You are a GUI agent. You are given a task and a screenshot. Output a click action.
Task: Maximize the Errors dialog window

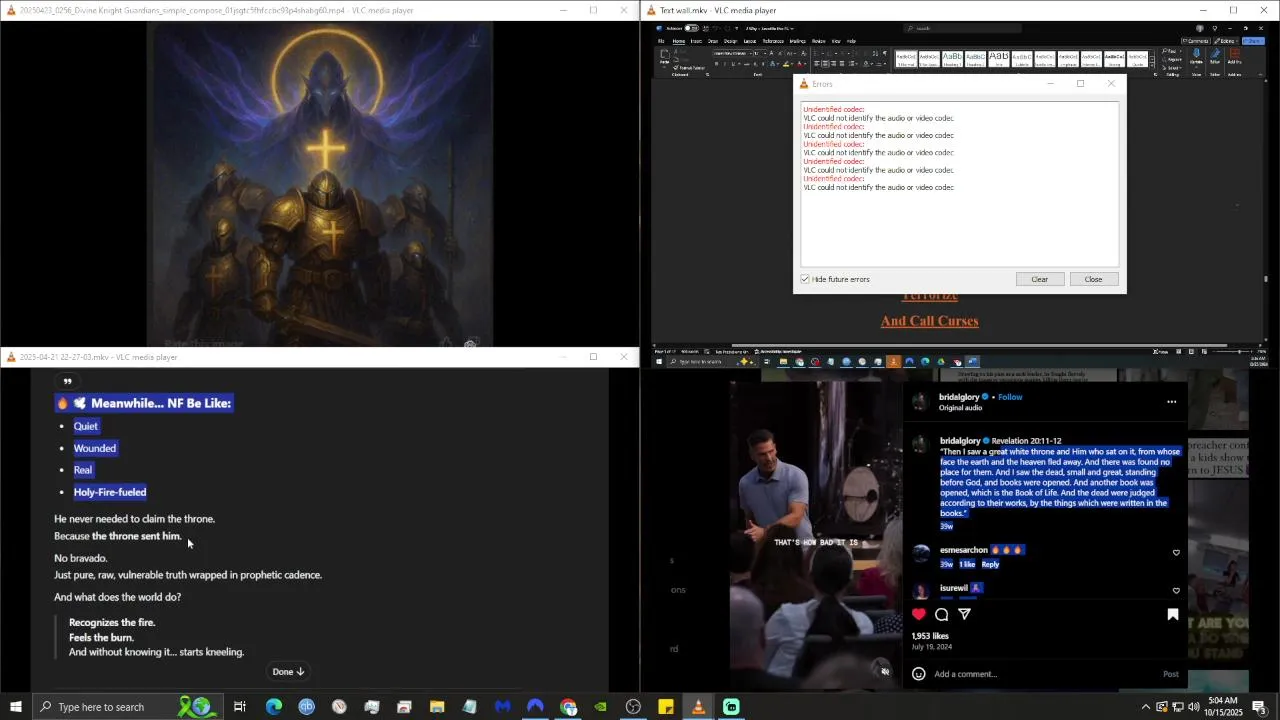pyautogui.click(x=1080, y=84)
